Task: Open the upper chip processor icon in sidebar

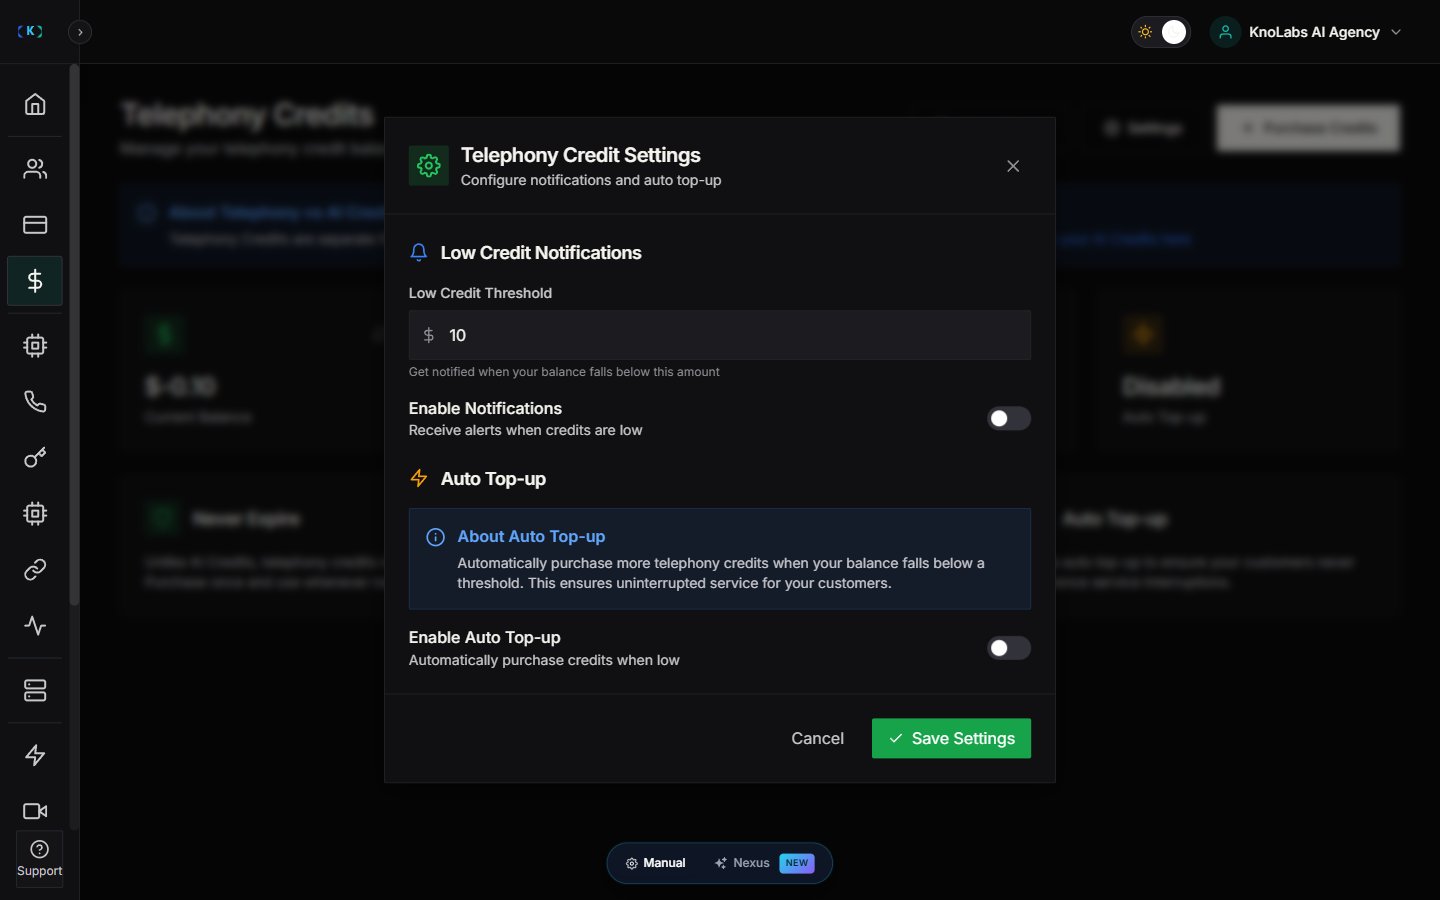Action: click(x=35, y=346)
